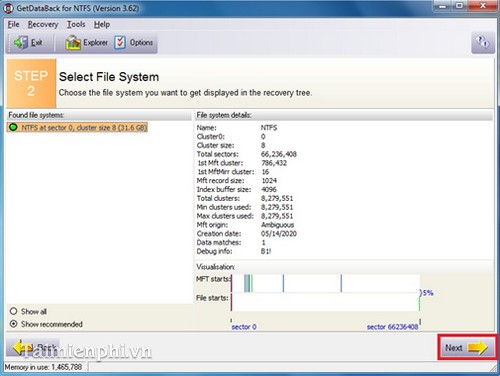Click the Total sectors value 66,236,408
The height and width of the screenshot is (376, 500).
coord(279,154)
